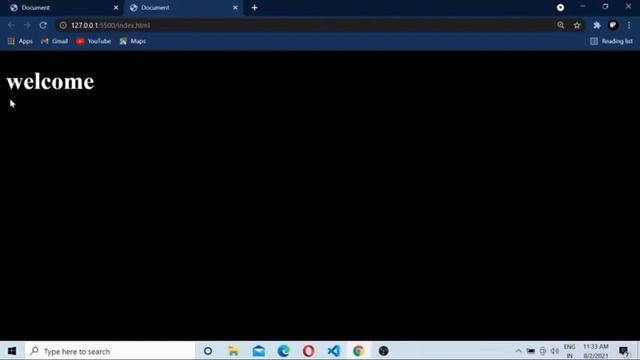Screen dimensions: 640x360
Task: Minimize the Chrome window
Action: pyautogui.click(x=583, y=7)
